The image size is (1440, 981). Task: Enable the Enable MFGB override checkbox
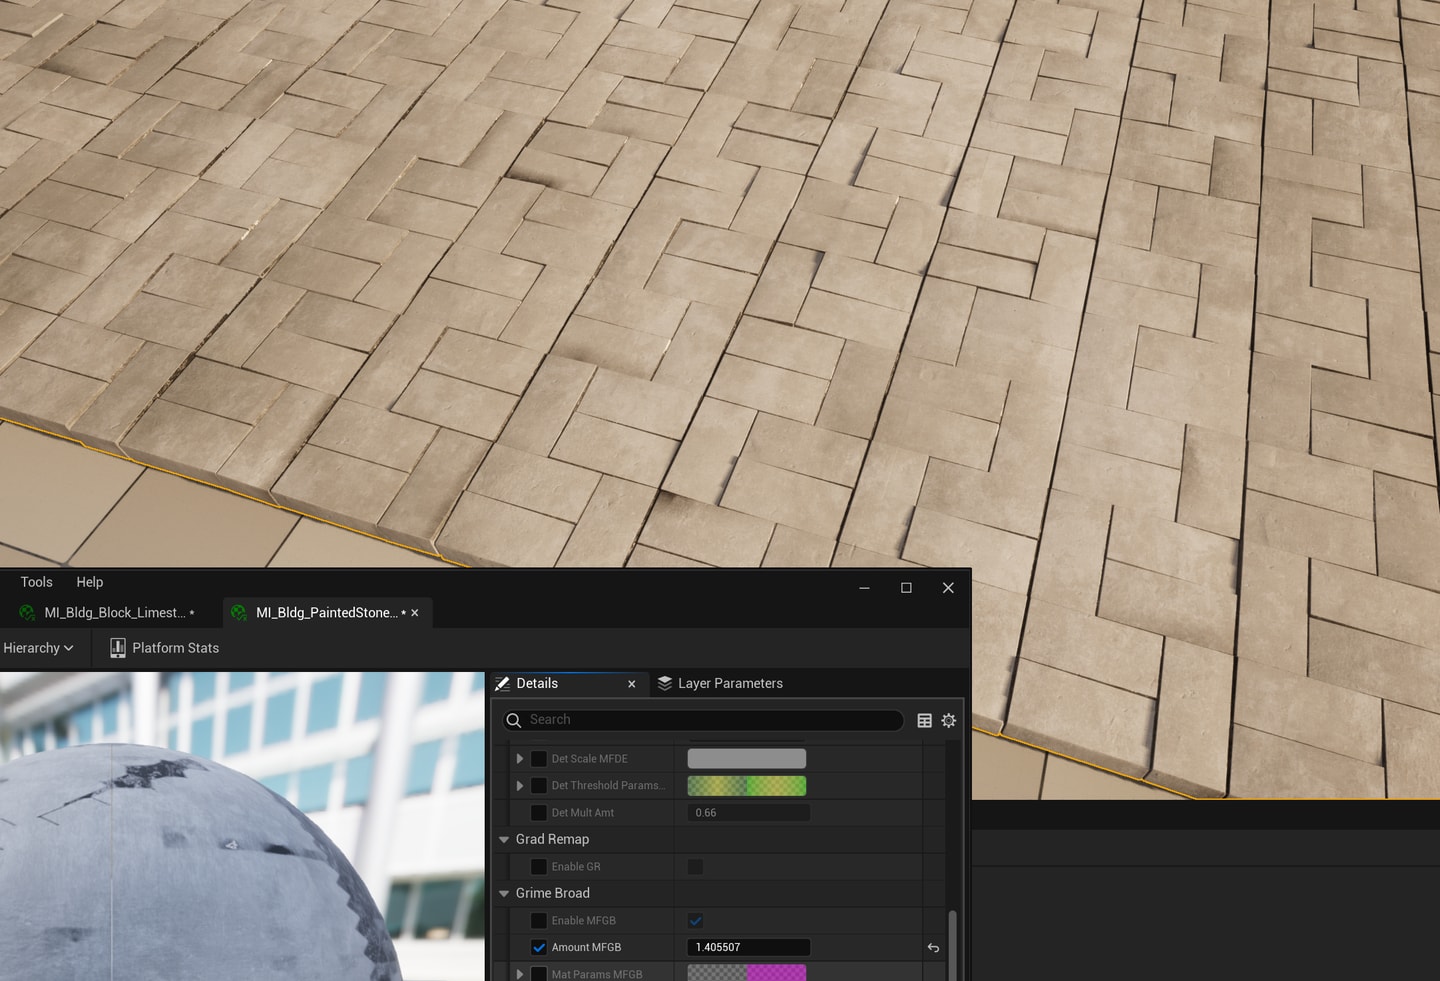point(539,921)
